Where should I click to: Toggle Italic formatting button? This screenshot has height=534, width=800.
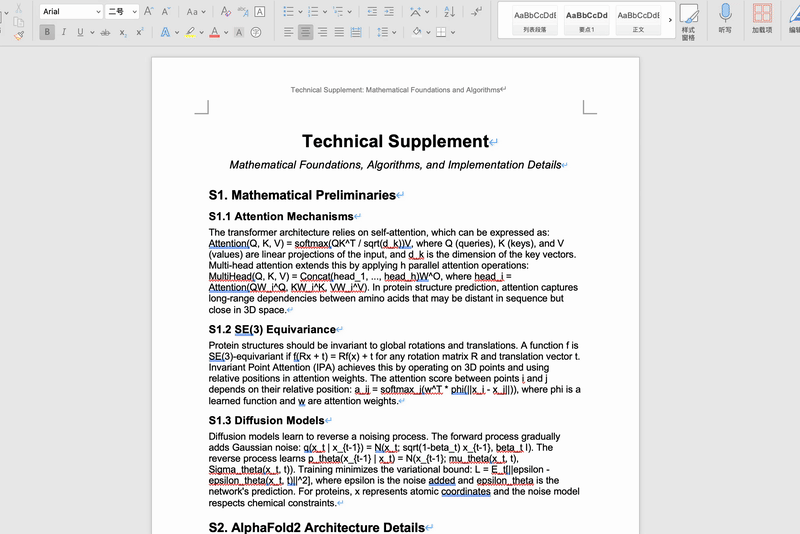64,32
